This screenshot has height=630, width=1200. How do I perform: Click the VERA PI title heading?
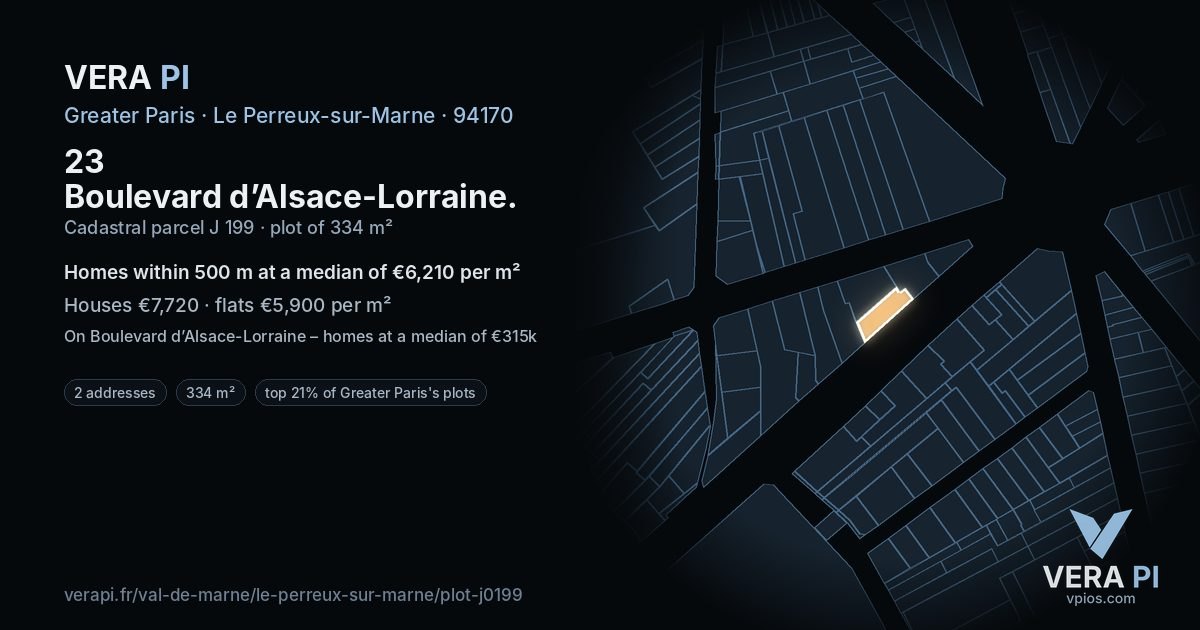pos(127,77)
